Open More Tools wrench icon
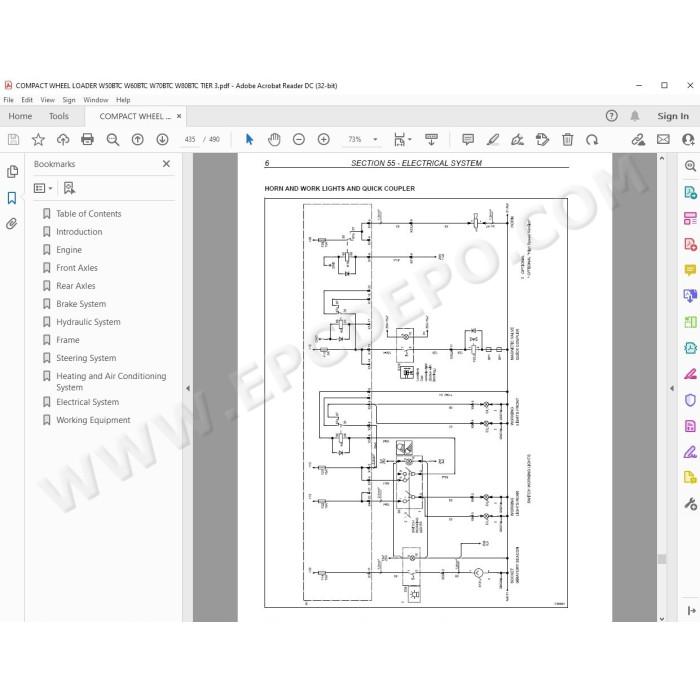This screenshot has width=700, height=700. (690, 504)
